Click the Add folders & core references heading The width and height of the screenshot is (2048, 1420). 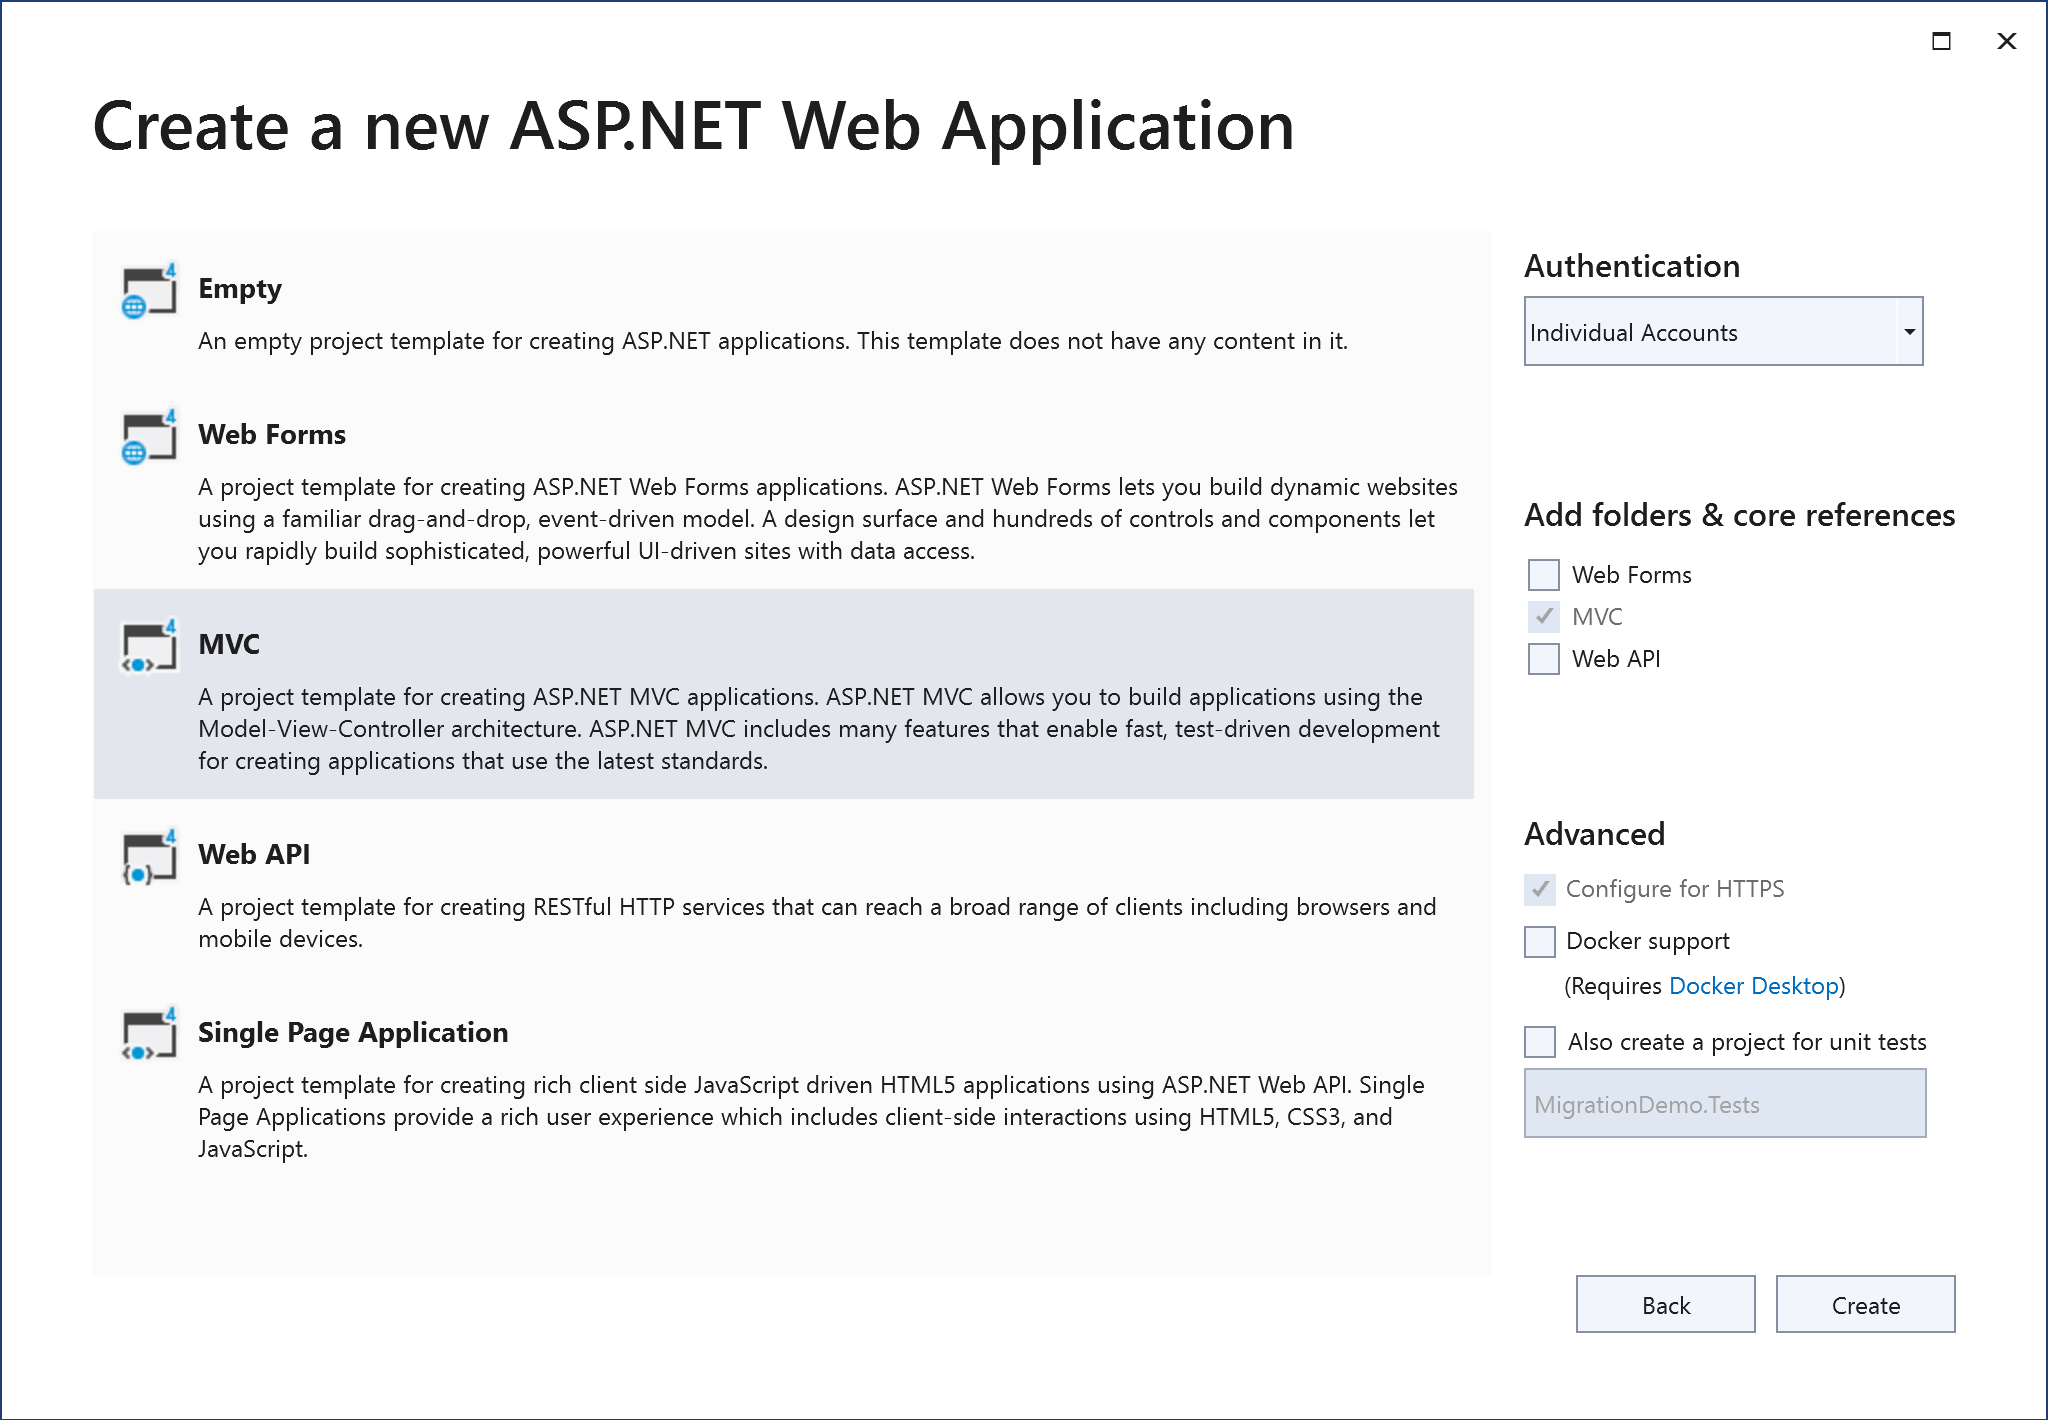click(1740, 515)
